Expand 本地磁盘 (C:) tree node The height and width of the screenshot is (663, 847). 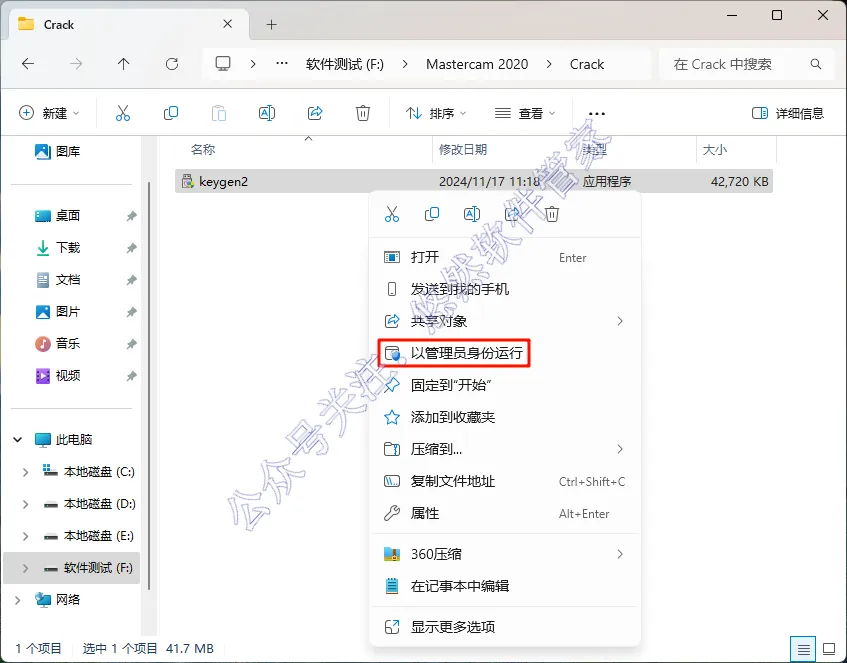tap(25, 472)
